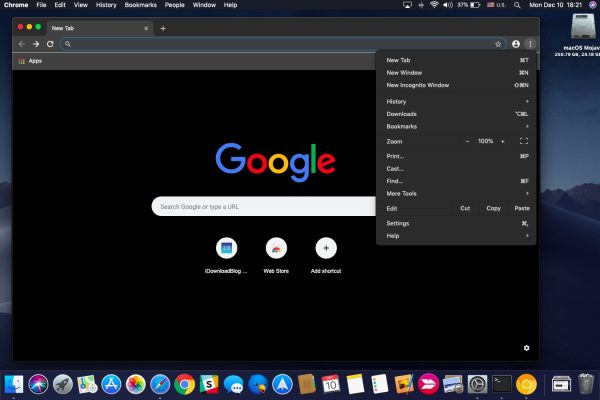Click the AirPlay display icon

point(407,5)
